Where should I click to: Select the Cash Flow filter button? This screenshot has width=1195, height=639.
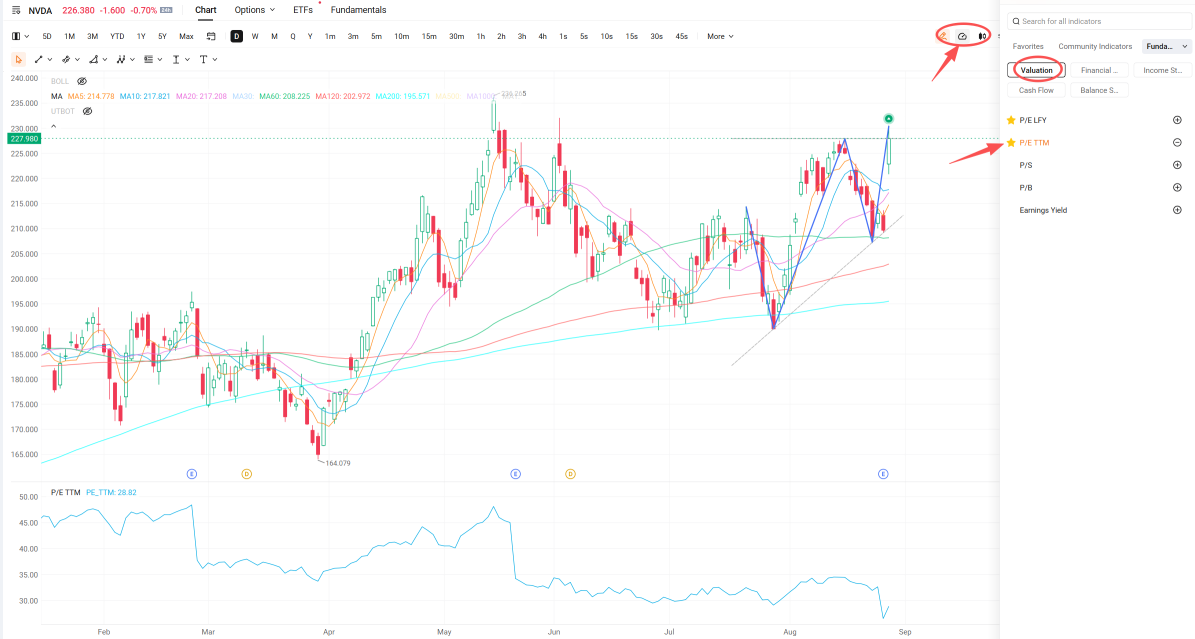pyautogui.click(x=1036, y=90)
